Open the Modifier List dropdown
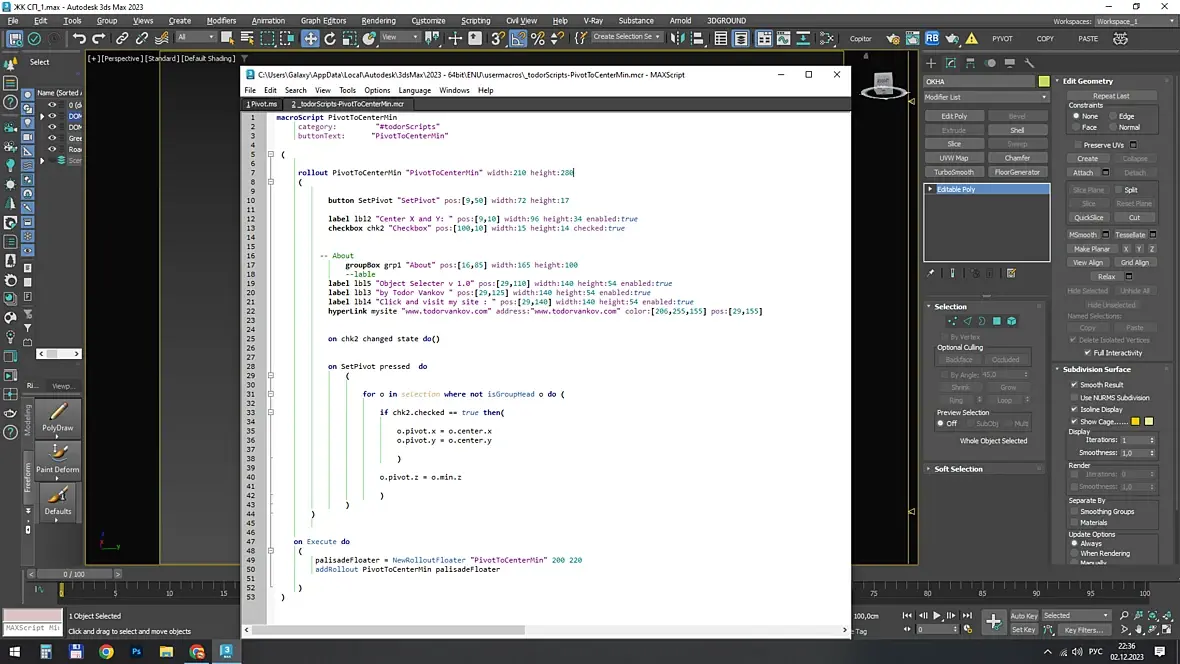Viewport: 1180px width, 664px height. click(x=986, y=97)
